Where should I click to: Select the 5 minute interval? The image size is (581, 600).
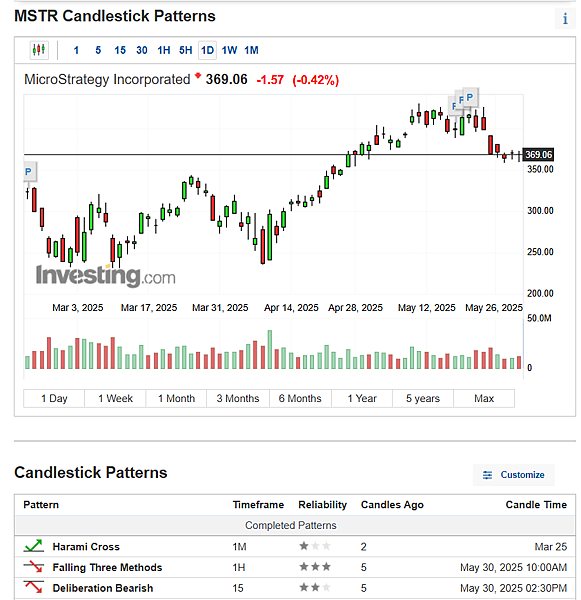click(98, 50)
